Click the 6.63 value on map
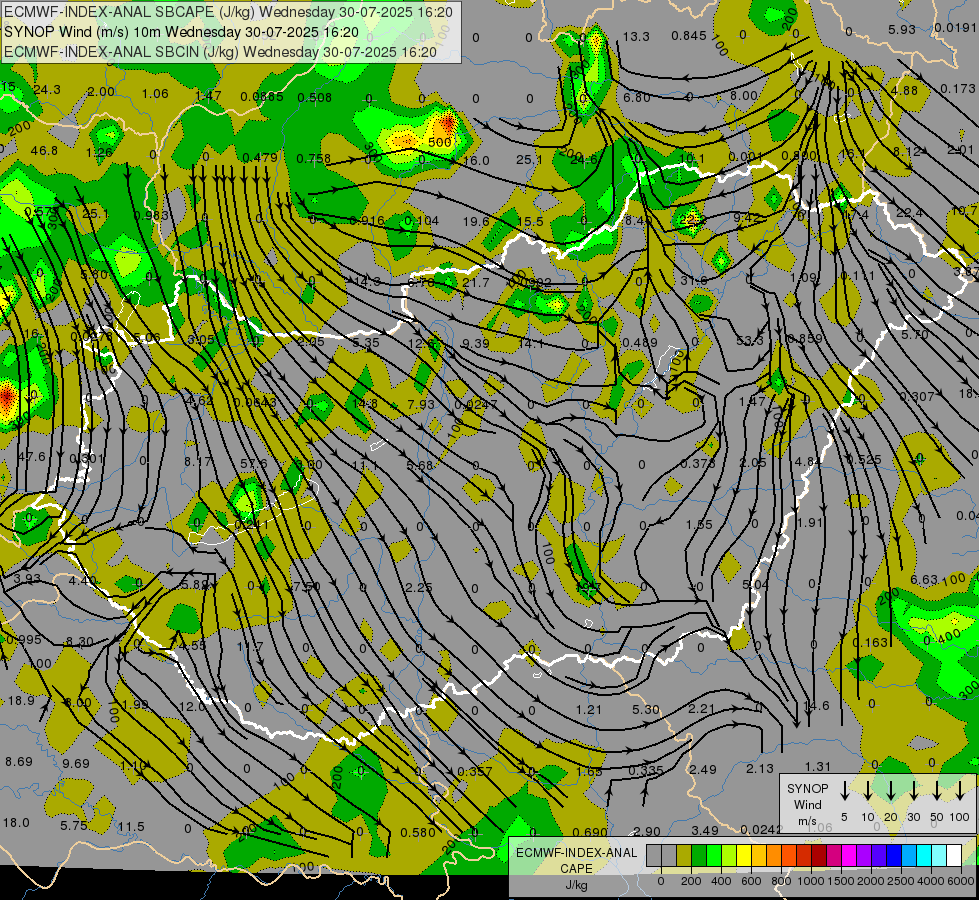 pyautogui.click(x=923, y=580)
